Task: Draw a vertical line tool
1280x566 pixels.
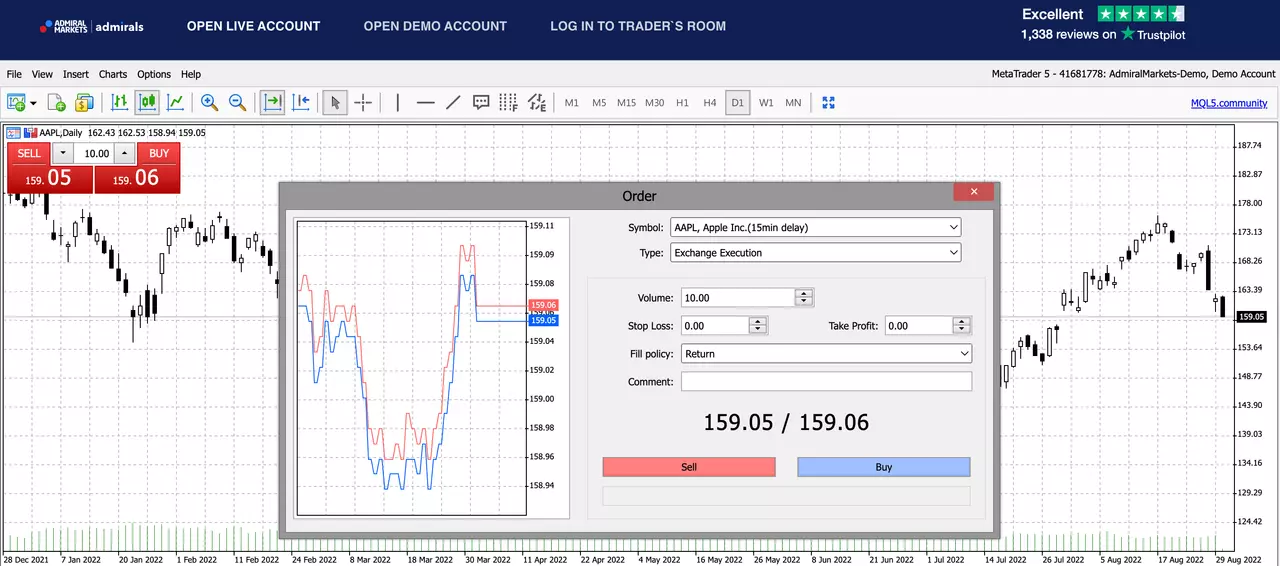Action: pos(397,102)
